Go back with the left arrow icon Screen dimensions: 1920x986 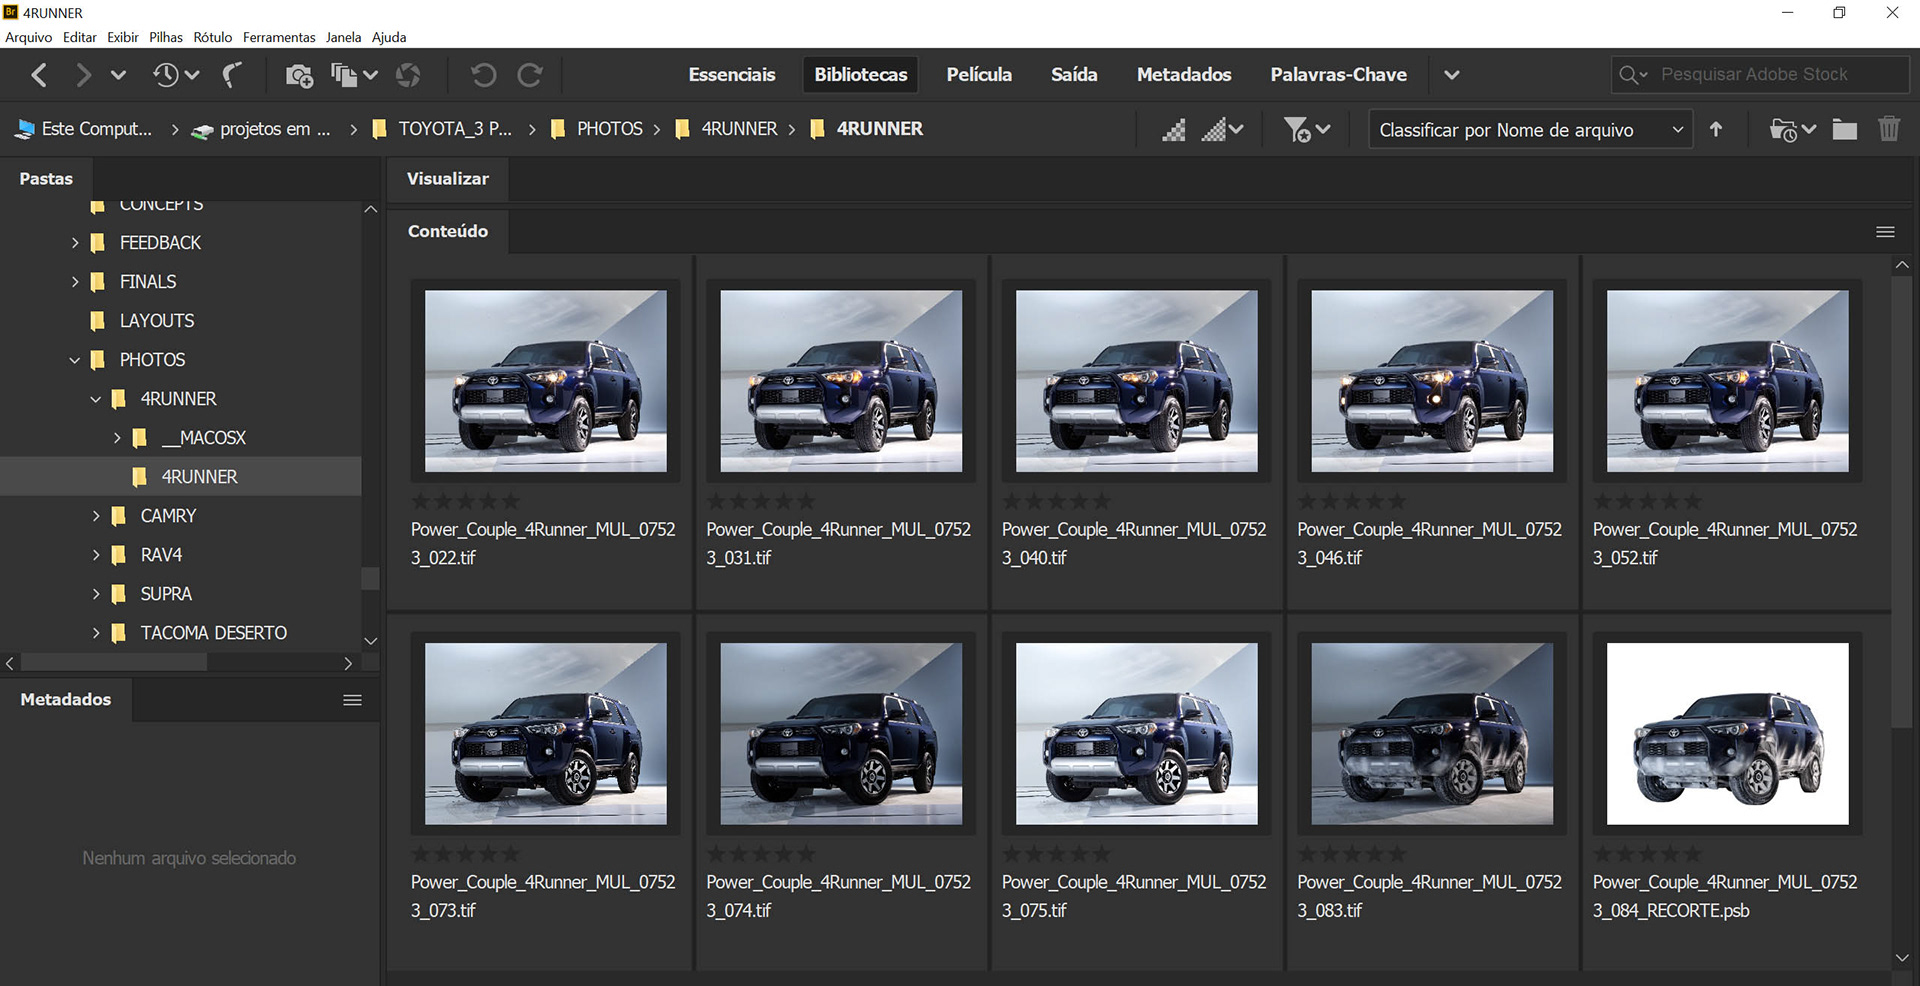39,75
